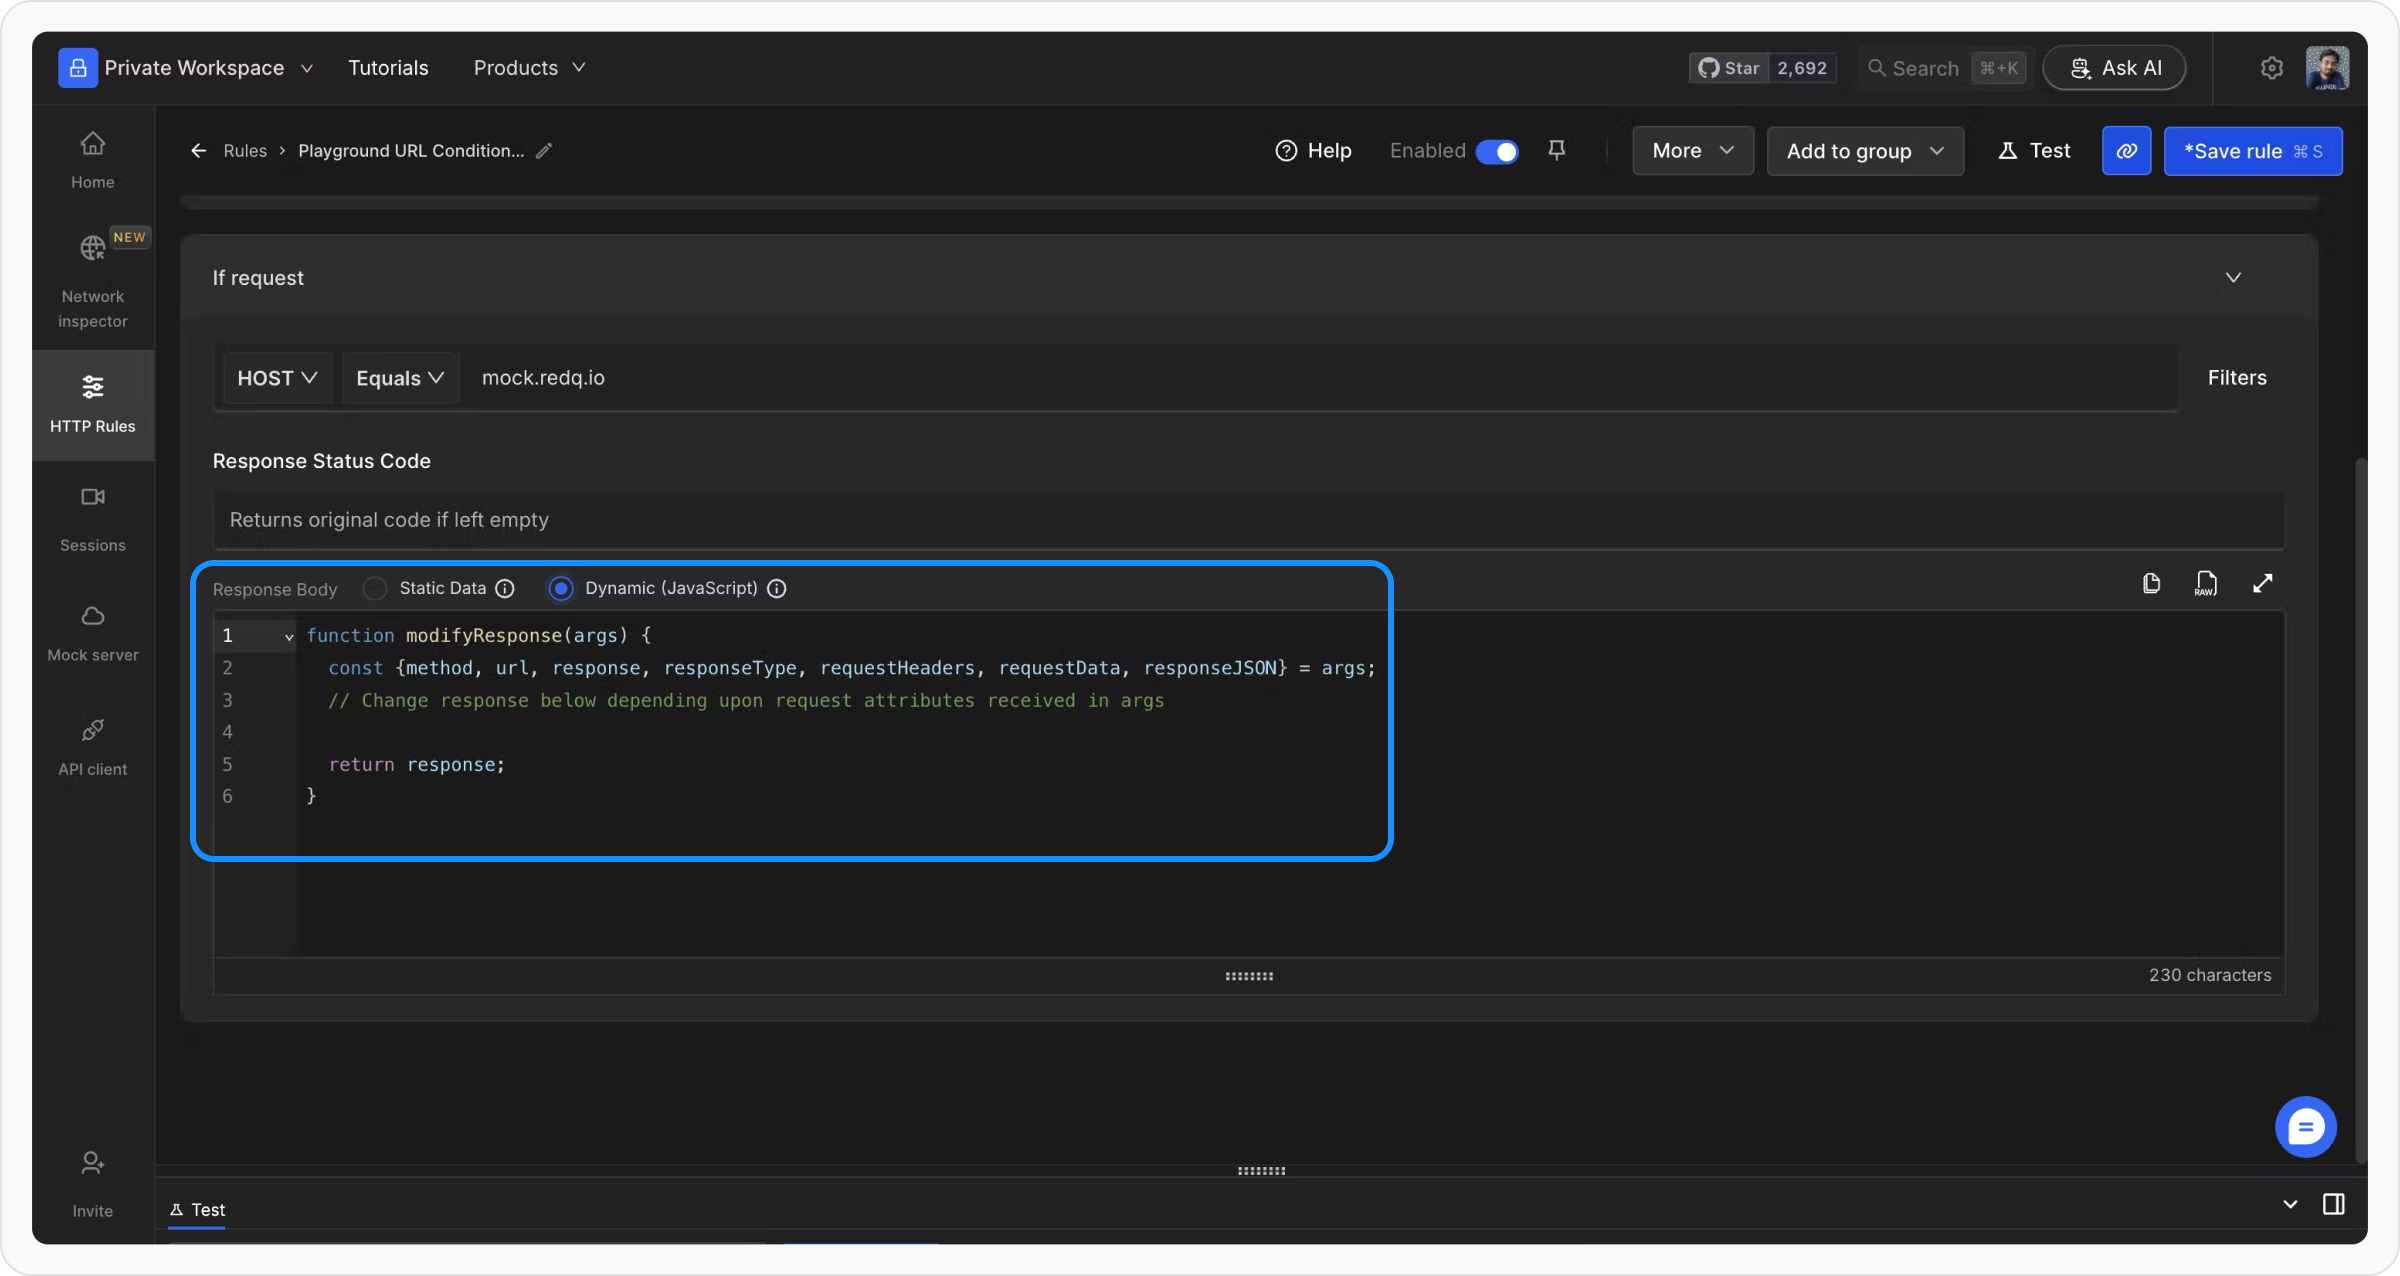This screenshot has height=1276, width=2400.
Task: Click the Response Status Code input field
Action: pos(1248,520)
